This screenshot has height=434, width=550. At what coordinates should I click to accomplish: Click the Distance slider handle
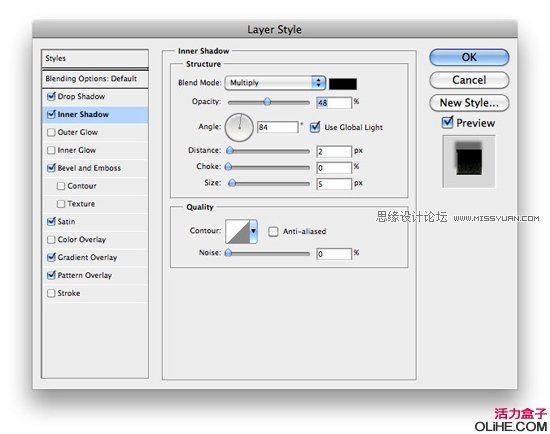click(230, 151)
